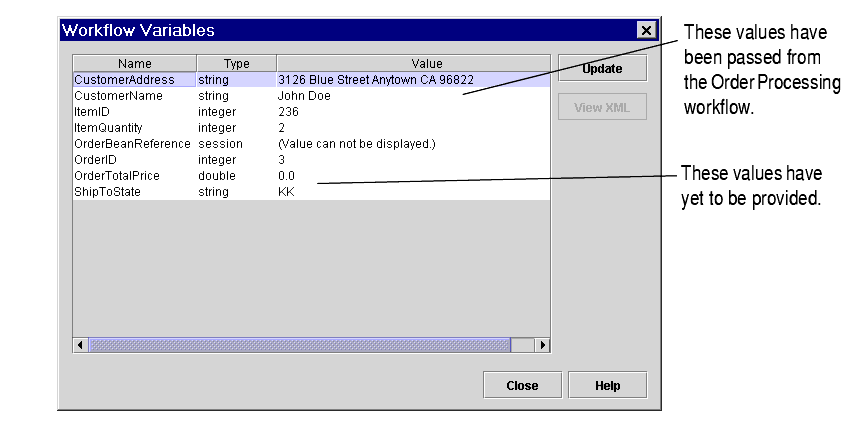Click the left scroll arrow of the horizontal scrollbar
This screenshot has height=428, width=864.
(x=80, y=345)
